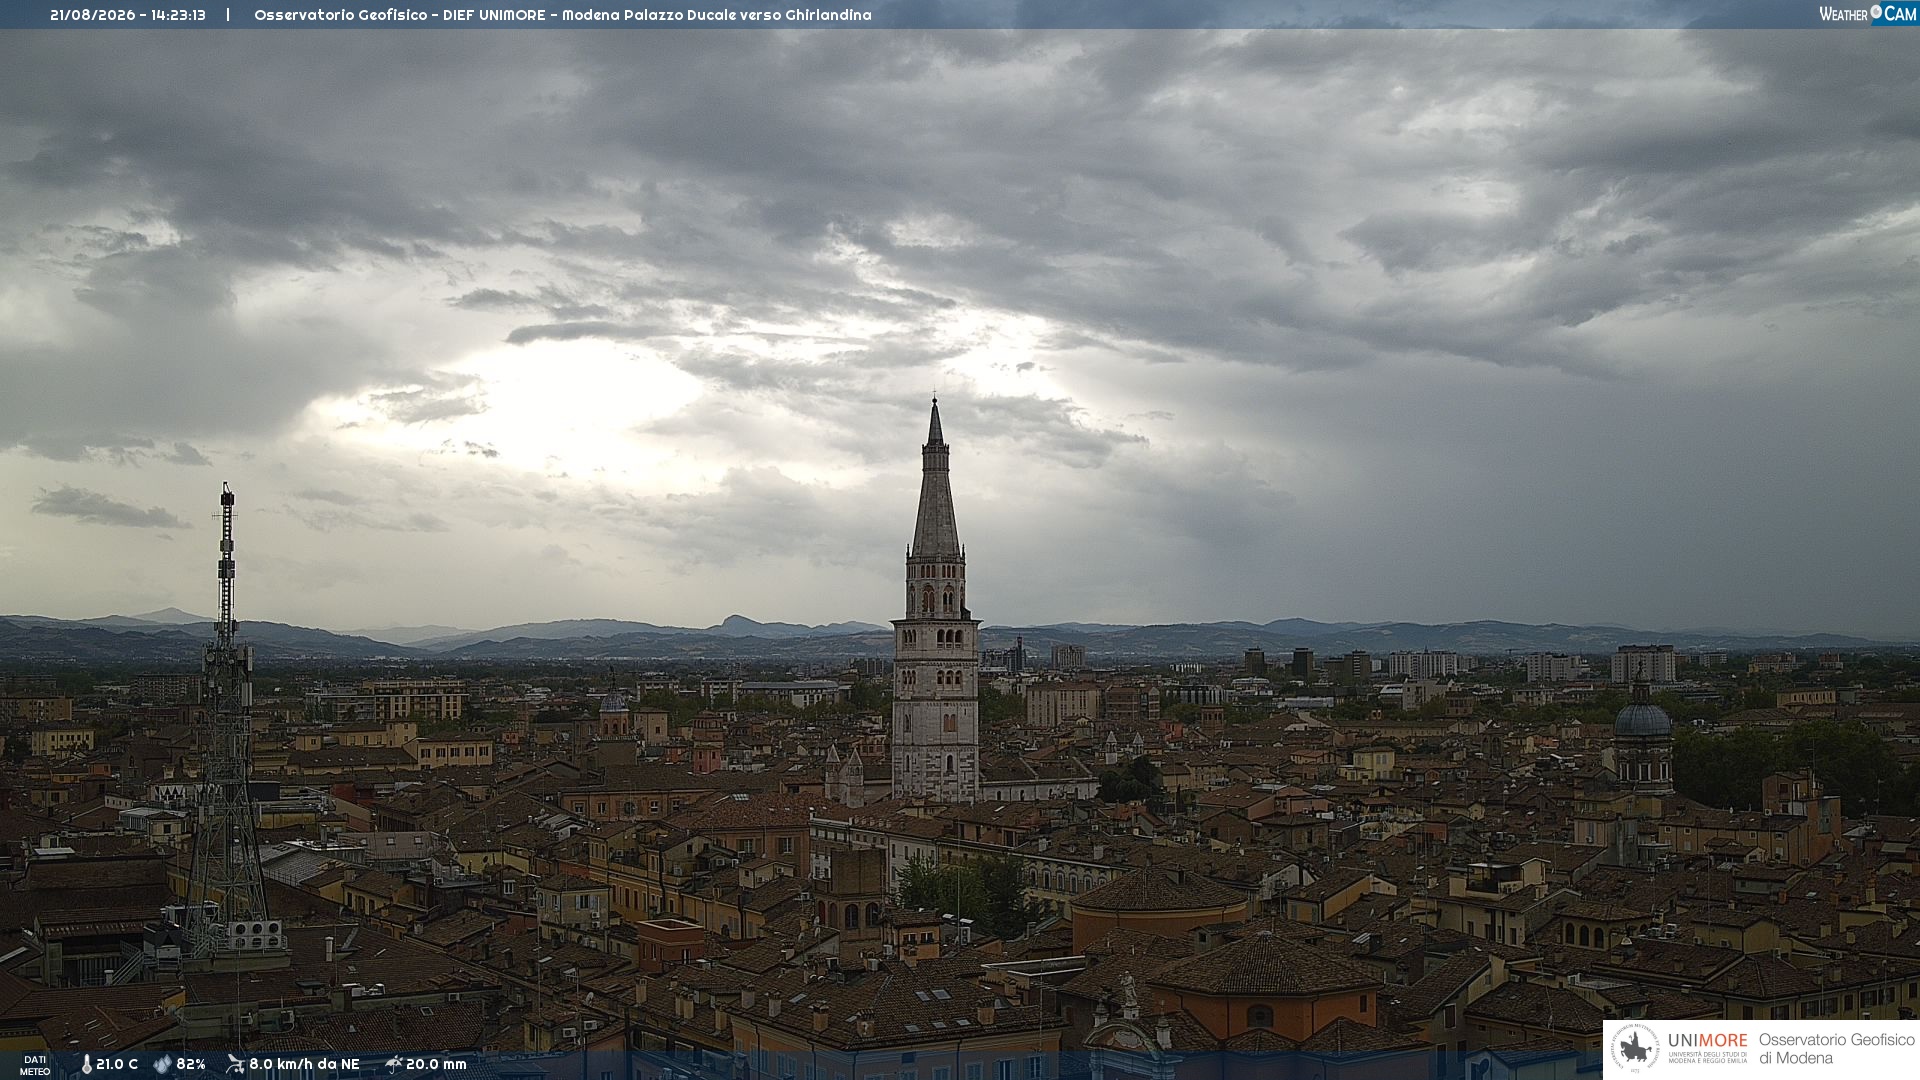Screen dimensions: 1920x1080
Task: Click the humidity water drops icon
Action: 163,1065
